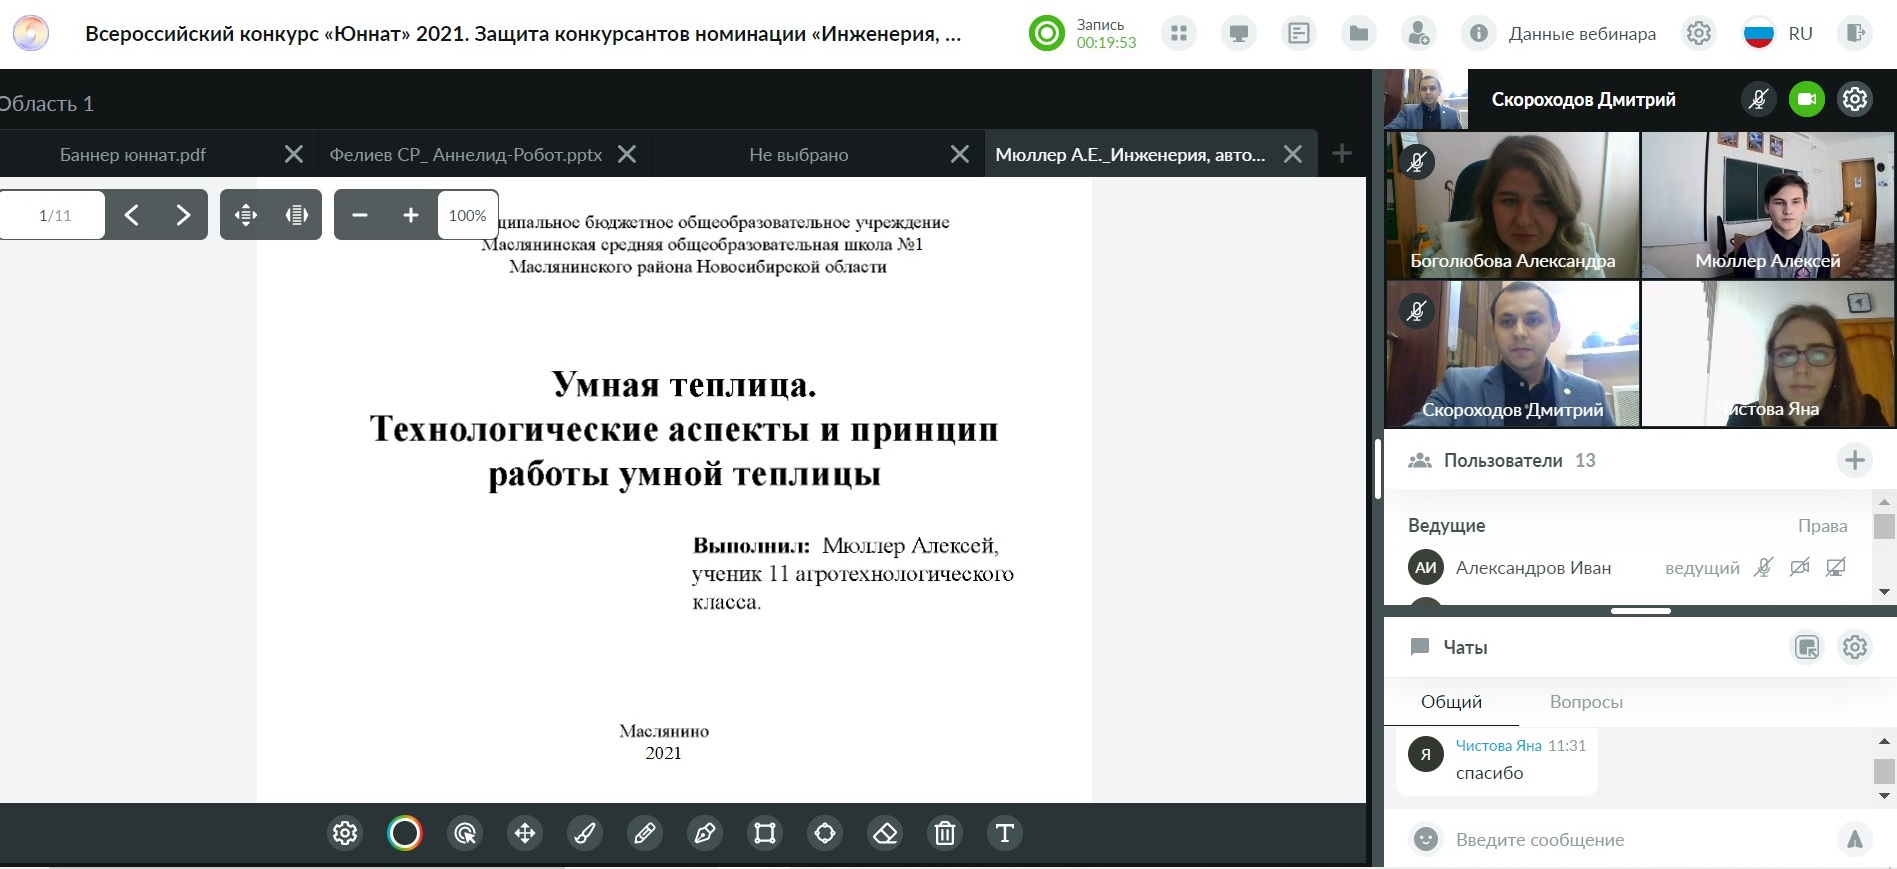Add a new document tab
The height and width of the screenshot is (869, 1897).
tap(1342, 153)
